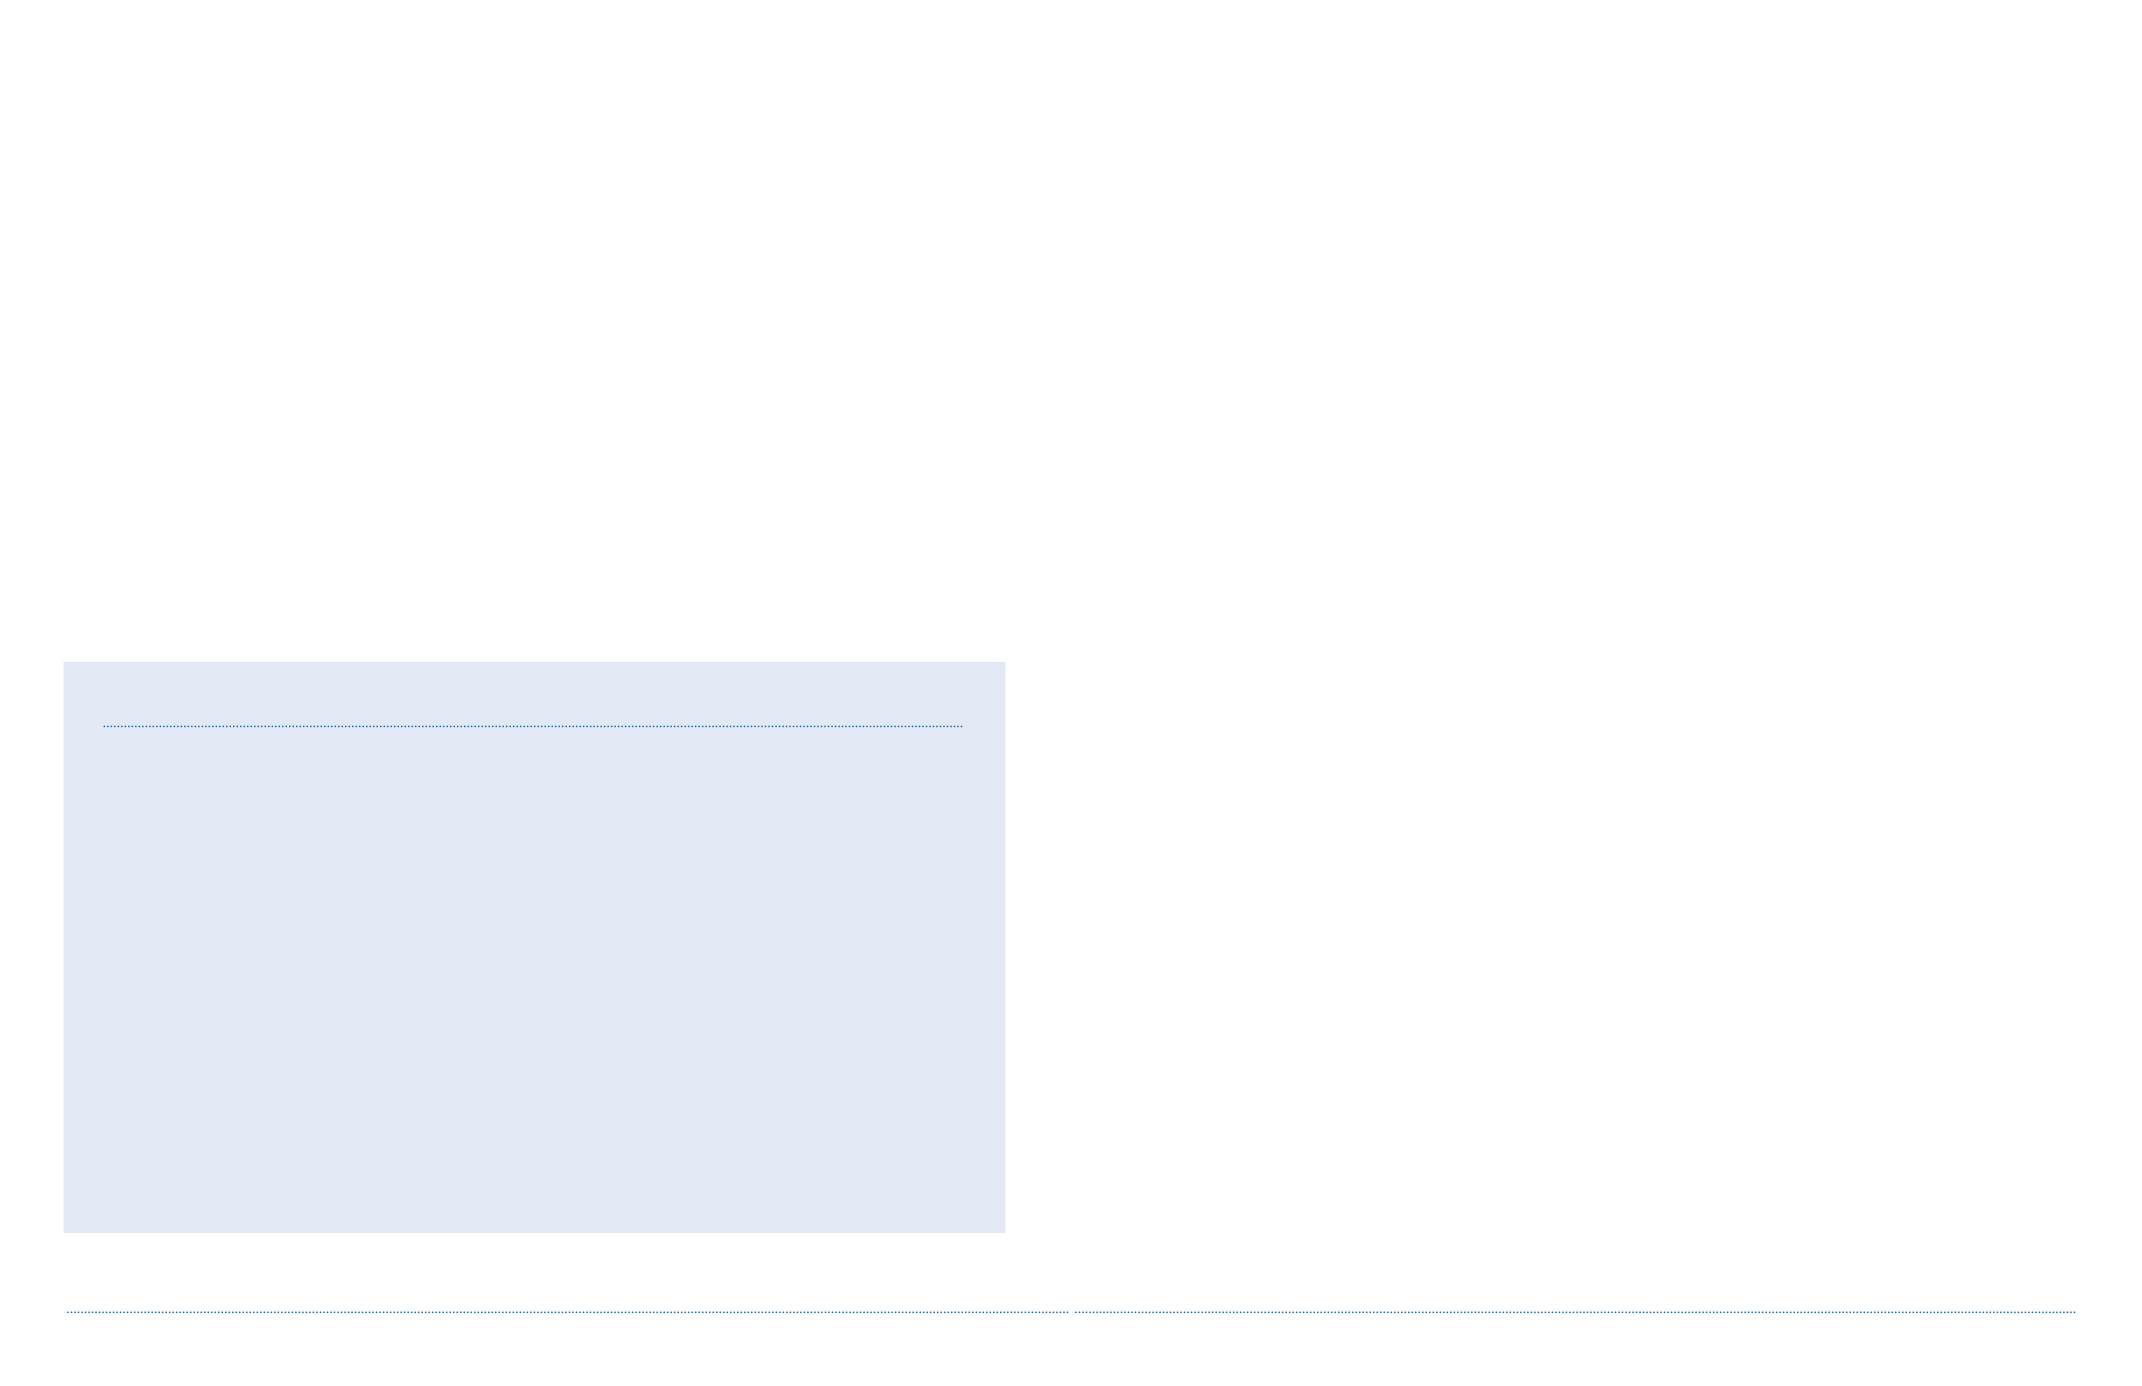Click the center of the light blue panel

click(x=534, y=946)
